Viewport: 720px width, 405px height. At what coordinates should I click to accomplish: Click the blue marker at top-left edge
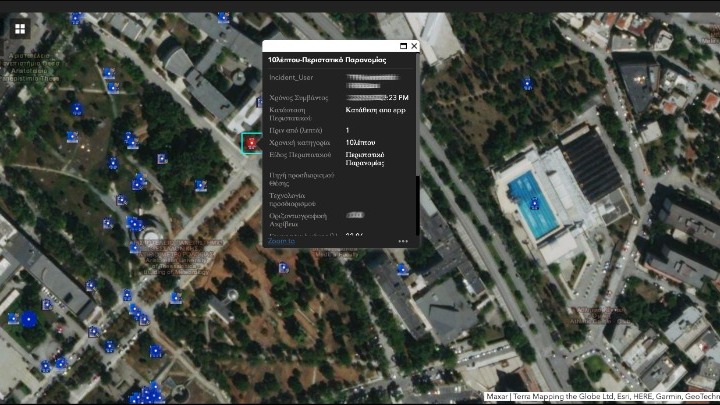(x=76, y=17)
